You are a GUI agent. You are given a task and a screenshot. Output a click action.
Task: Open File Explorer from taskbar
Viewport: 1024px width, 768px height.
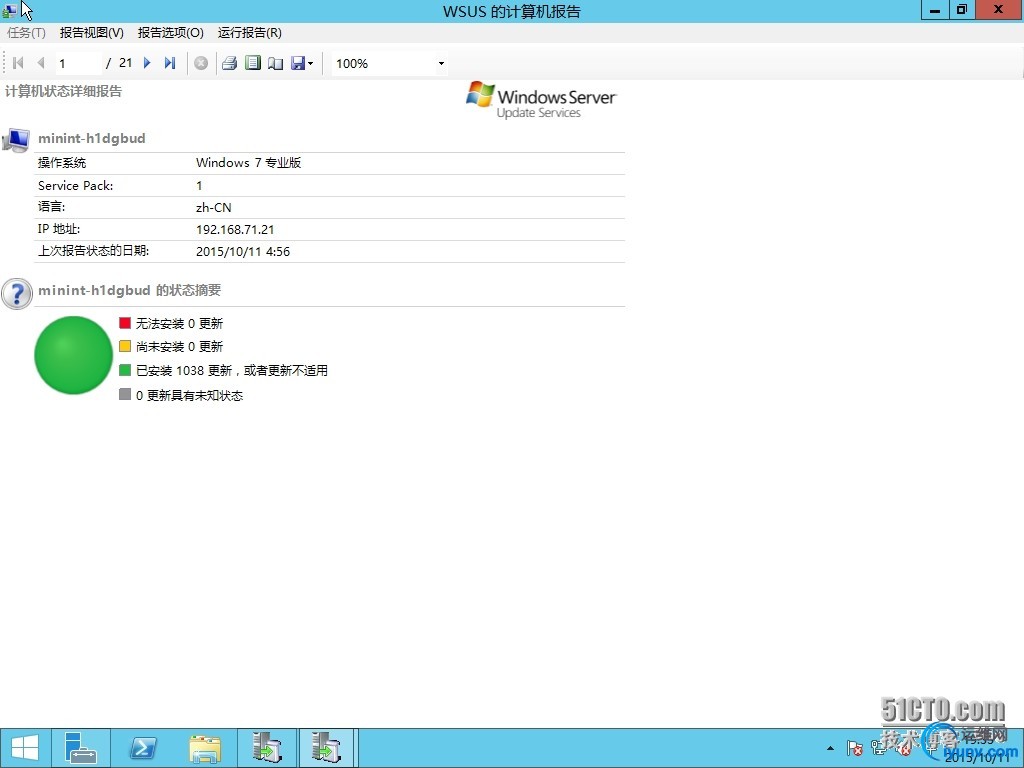coord(204,748)
